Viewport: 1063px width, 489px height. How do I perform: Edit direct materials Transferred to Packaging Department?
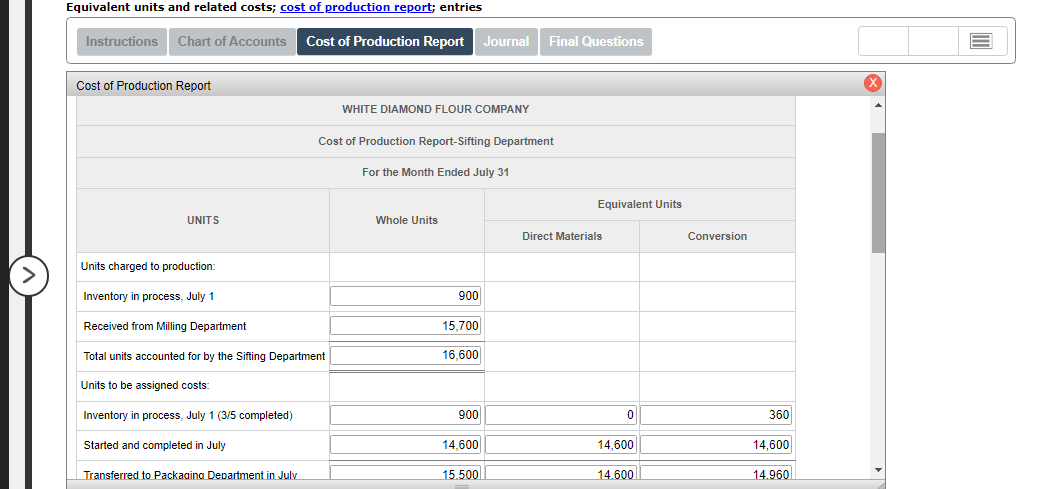coord(561,474)
